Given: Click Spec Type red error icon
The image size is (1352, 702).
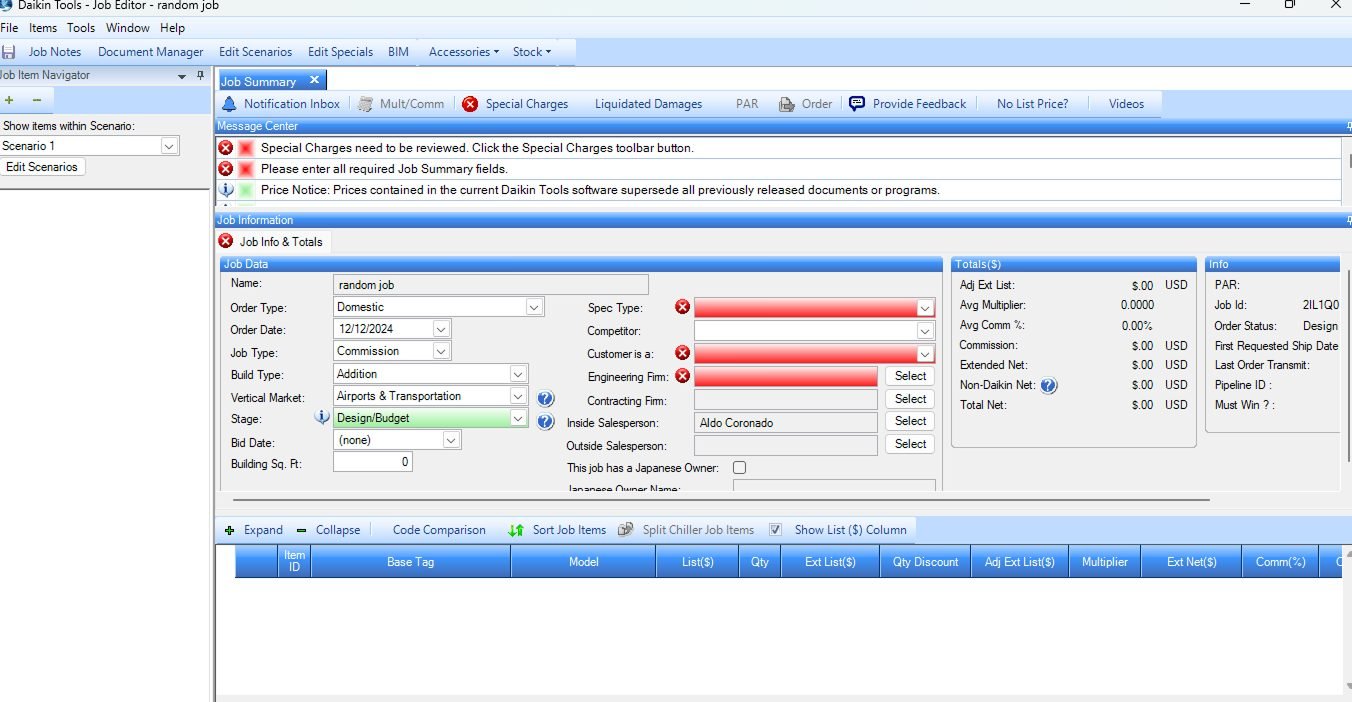Looking at the screenshot, I should click(x=683, y=307).
